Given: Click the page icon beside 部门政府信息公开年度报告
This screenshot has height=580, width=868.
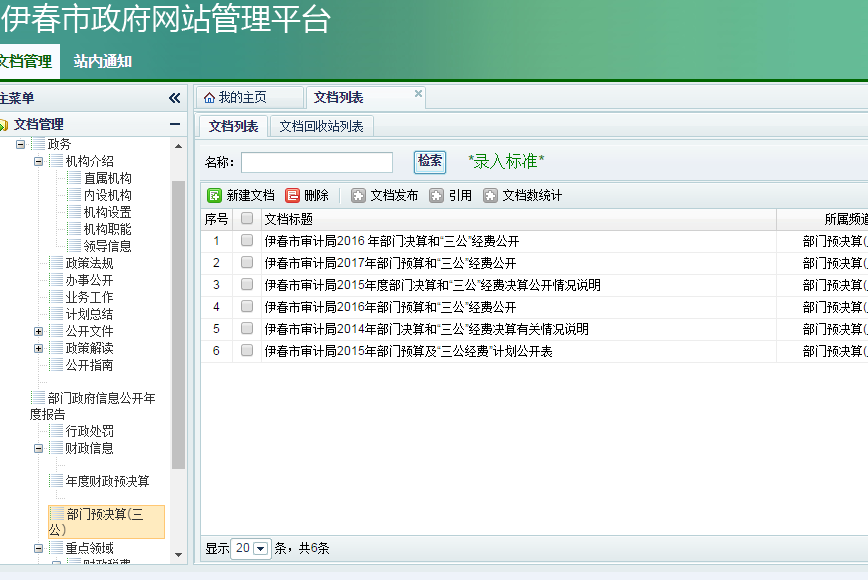Looking at the screenshot, I should (38, 397).
